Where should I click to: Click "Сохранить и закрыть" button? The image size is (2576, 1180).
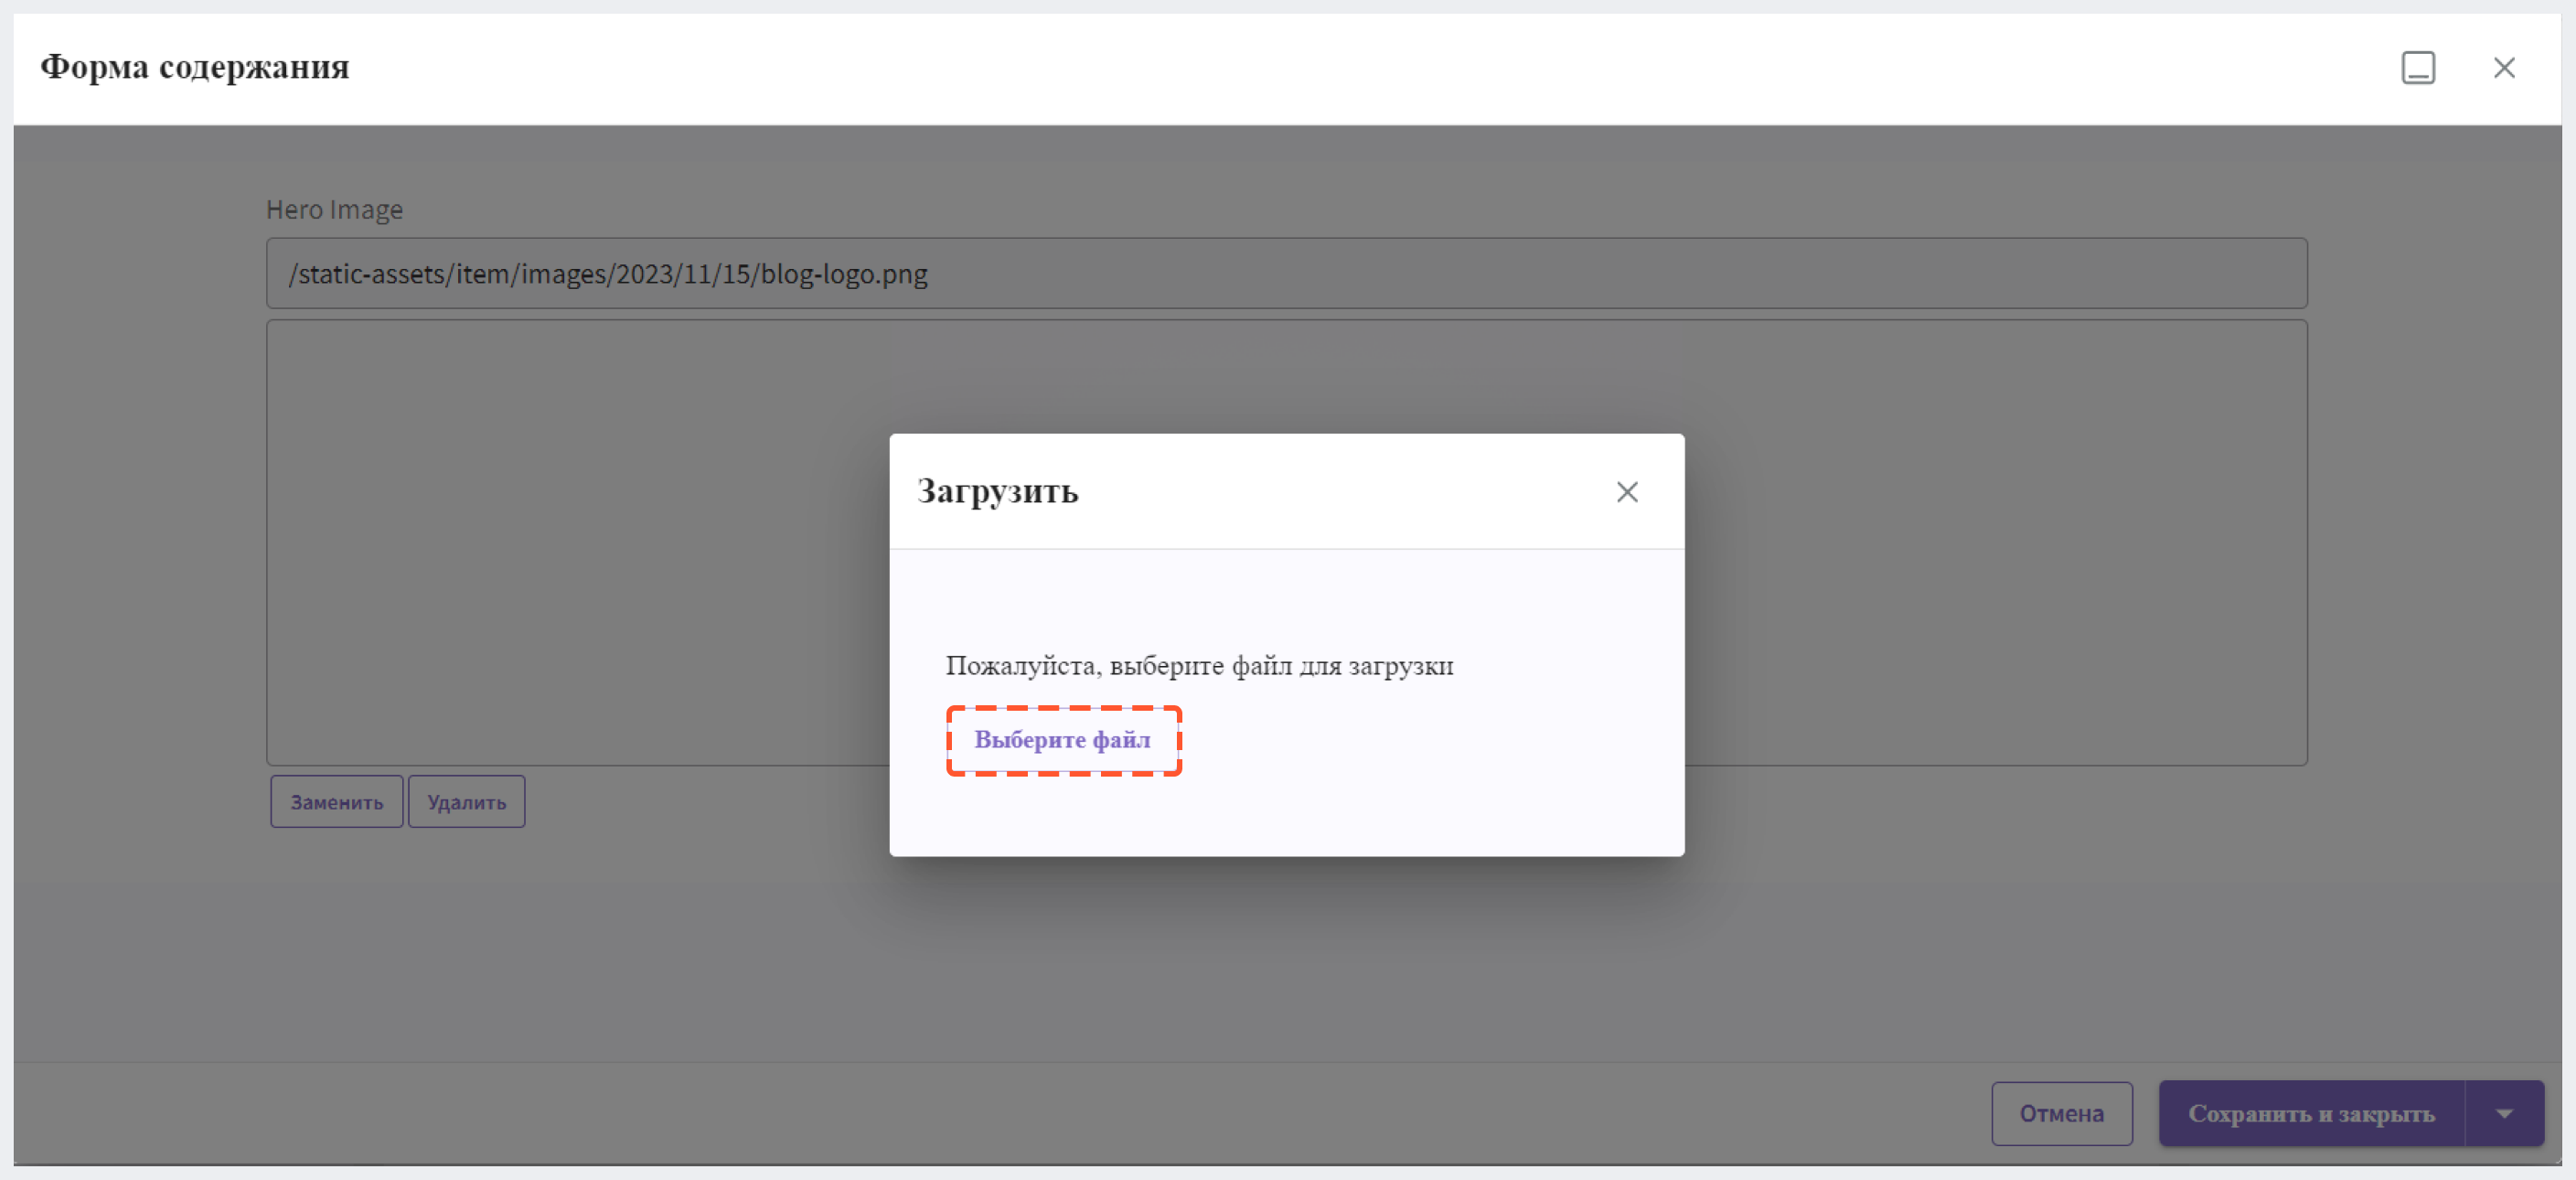[x=2311, y=1113]
